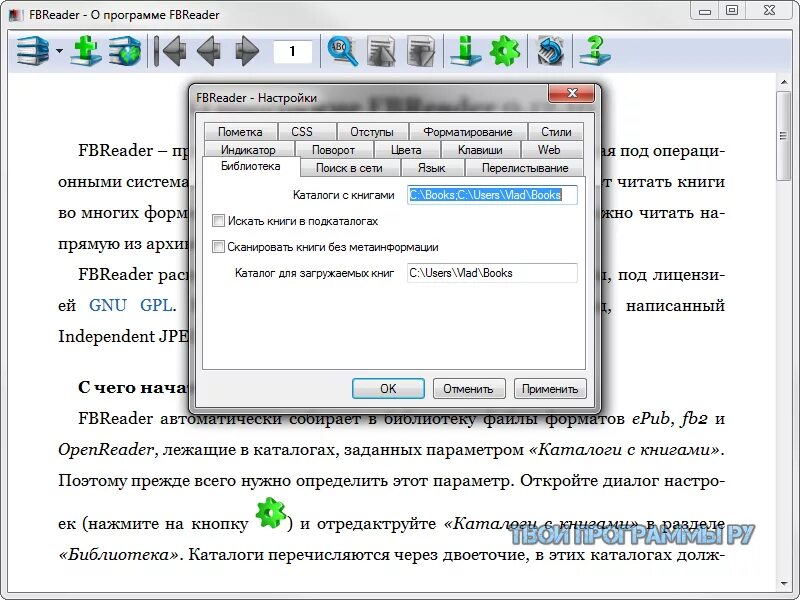Image resolution: width=800 pixels, height=600 pixels.
Task: Go back with left arrow icon
Action: [209, 51]
